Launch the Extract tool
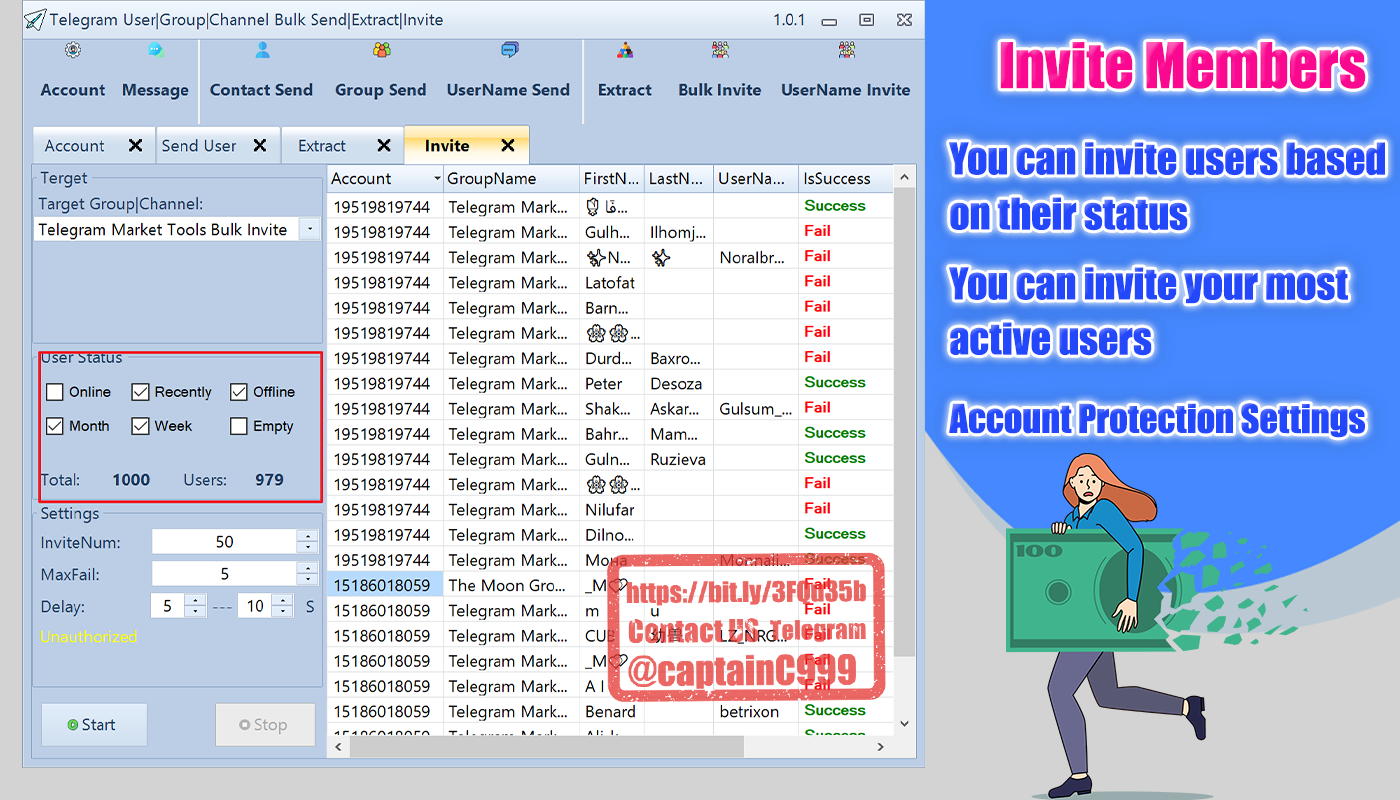Viewport: 1400px width, 800px height. click(624, 72)
